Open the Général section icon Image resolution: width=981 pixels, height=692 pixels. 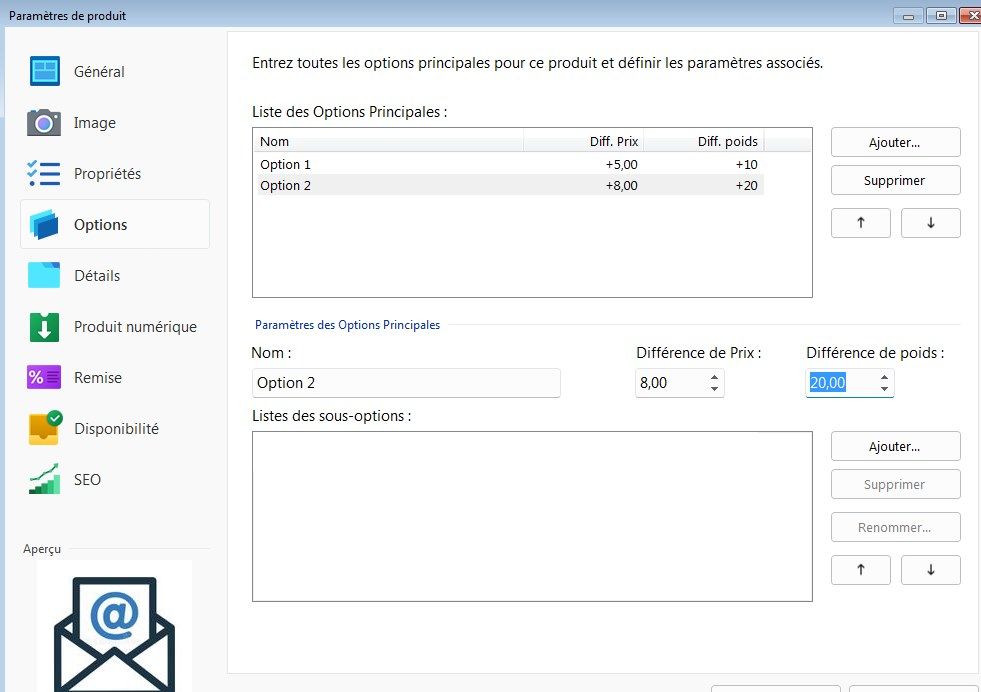[45, 72]
